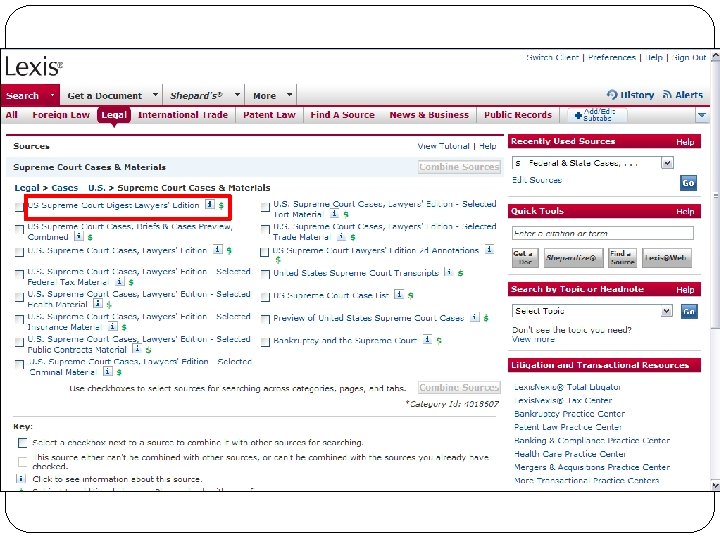Switch to Foreign Law subtab
Viewport: 720px width, 540px height.
(x=61, y=115)
